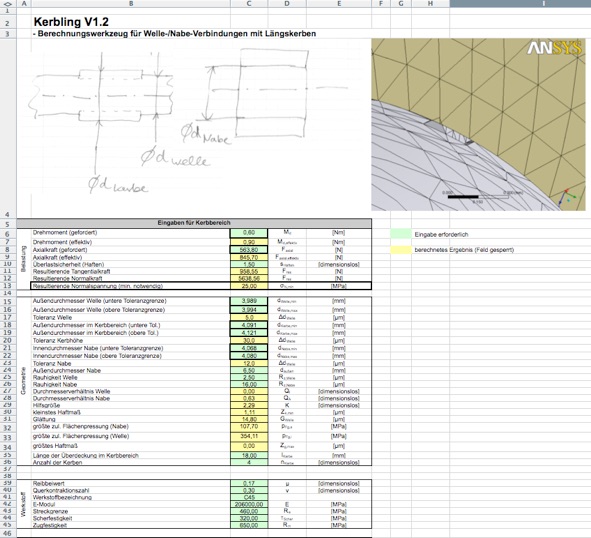This screenshot has height=538, width=591.
Task: Select the ANSYS mesh picture
Action: click(478, 124)
